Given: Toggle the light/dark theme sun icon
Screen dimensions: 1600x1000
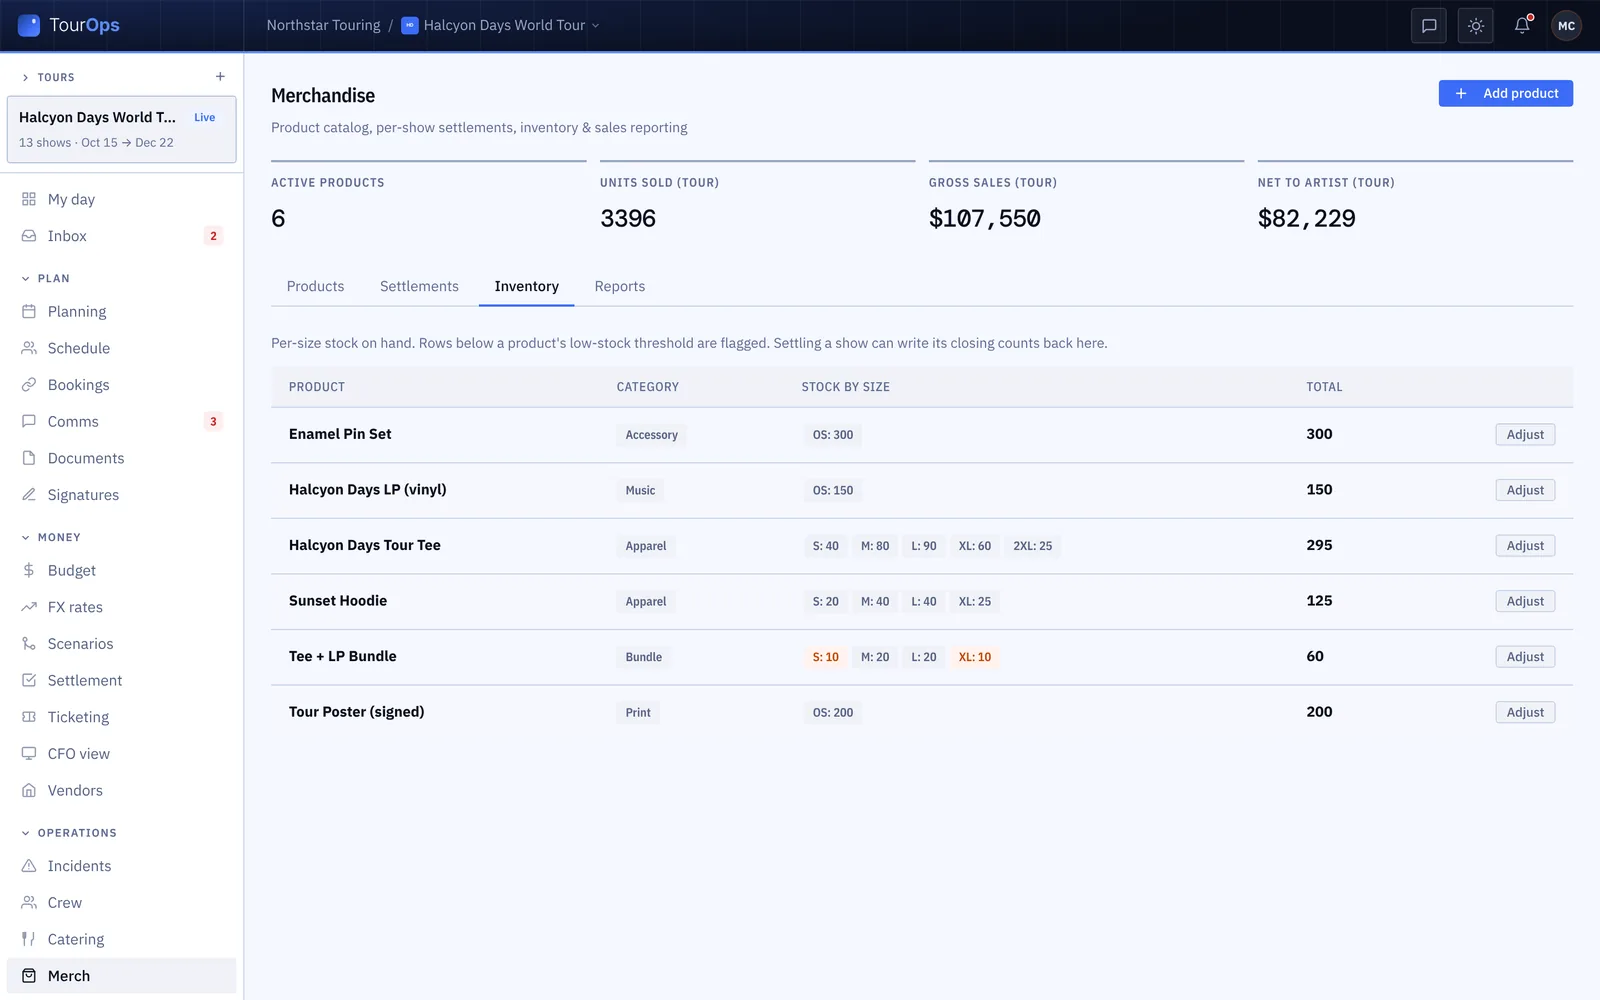Looking at the screenshot, I should coord(1476,26).
